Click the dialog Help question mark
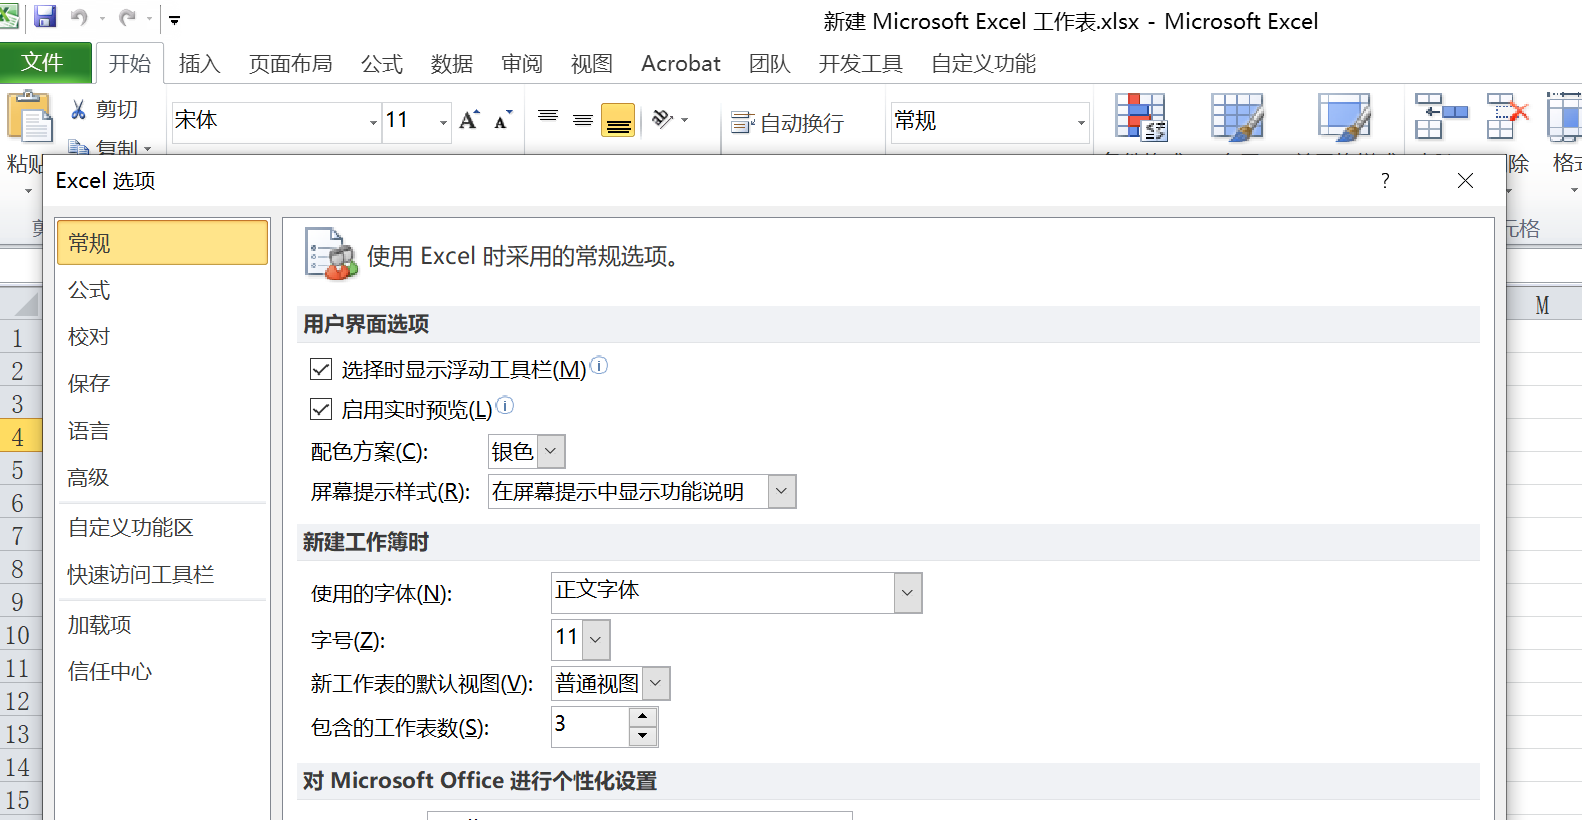1582x820 pixels. point(1385,180)
